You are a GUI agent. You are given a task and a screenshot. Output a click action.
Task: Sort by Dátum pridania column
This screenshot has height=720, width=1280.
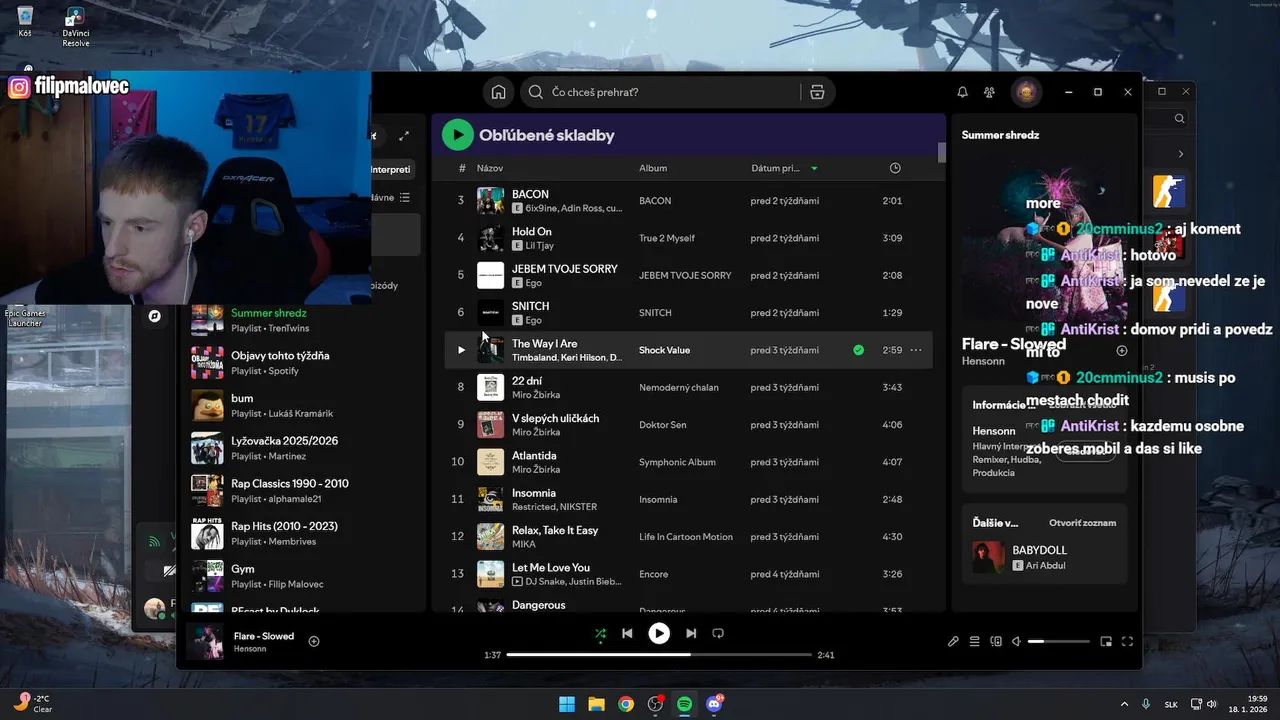[x=784, y=168]
